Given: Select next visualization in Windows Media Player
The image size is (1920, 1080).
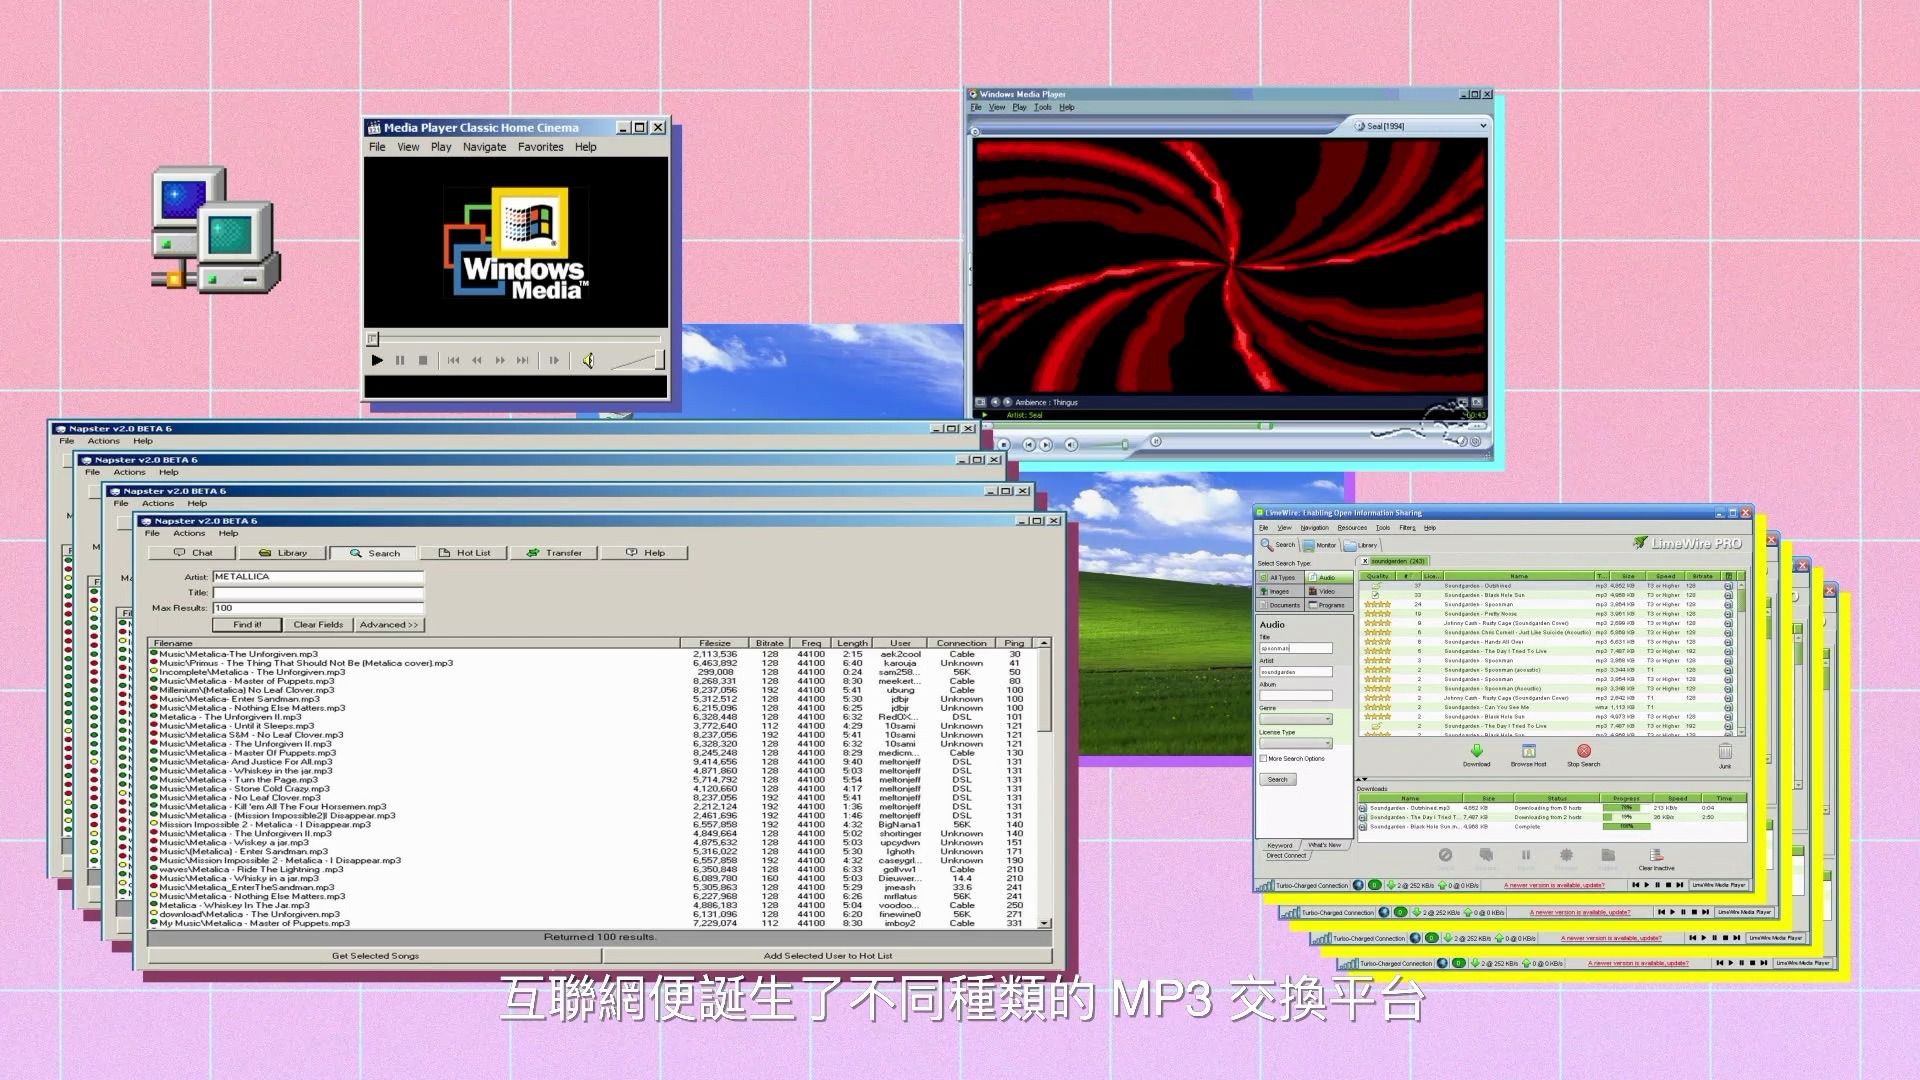Looking at the screenshot, I should [x=1007, y=402].
